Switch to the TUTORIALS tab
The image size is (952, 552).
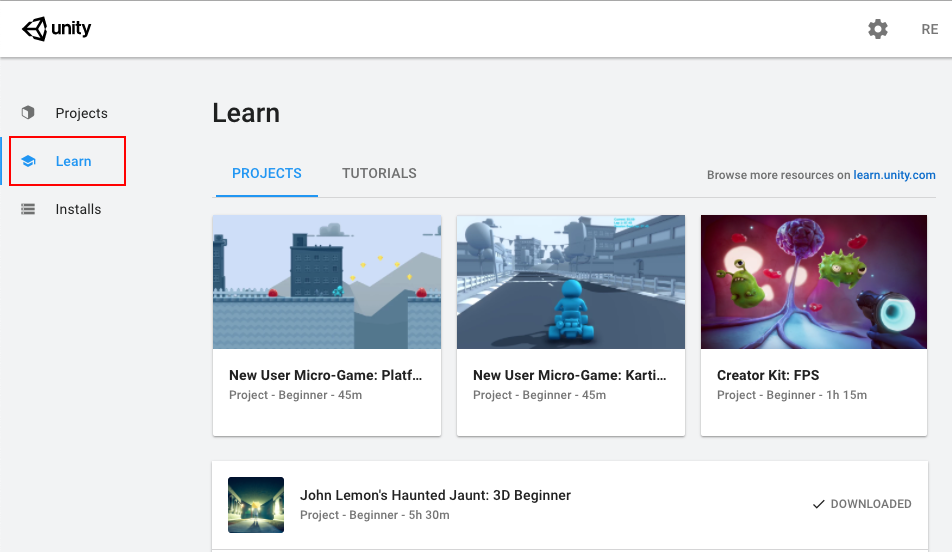pos(379,173)
